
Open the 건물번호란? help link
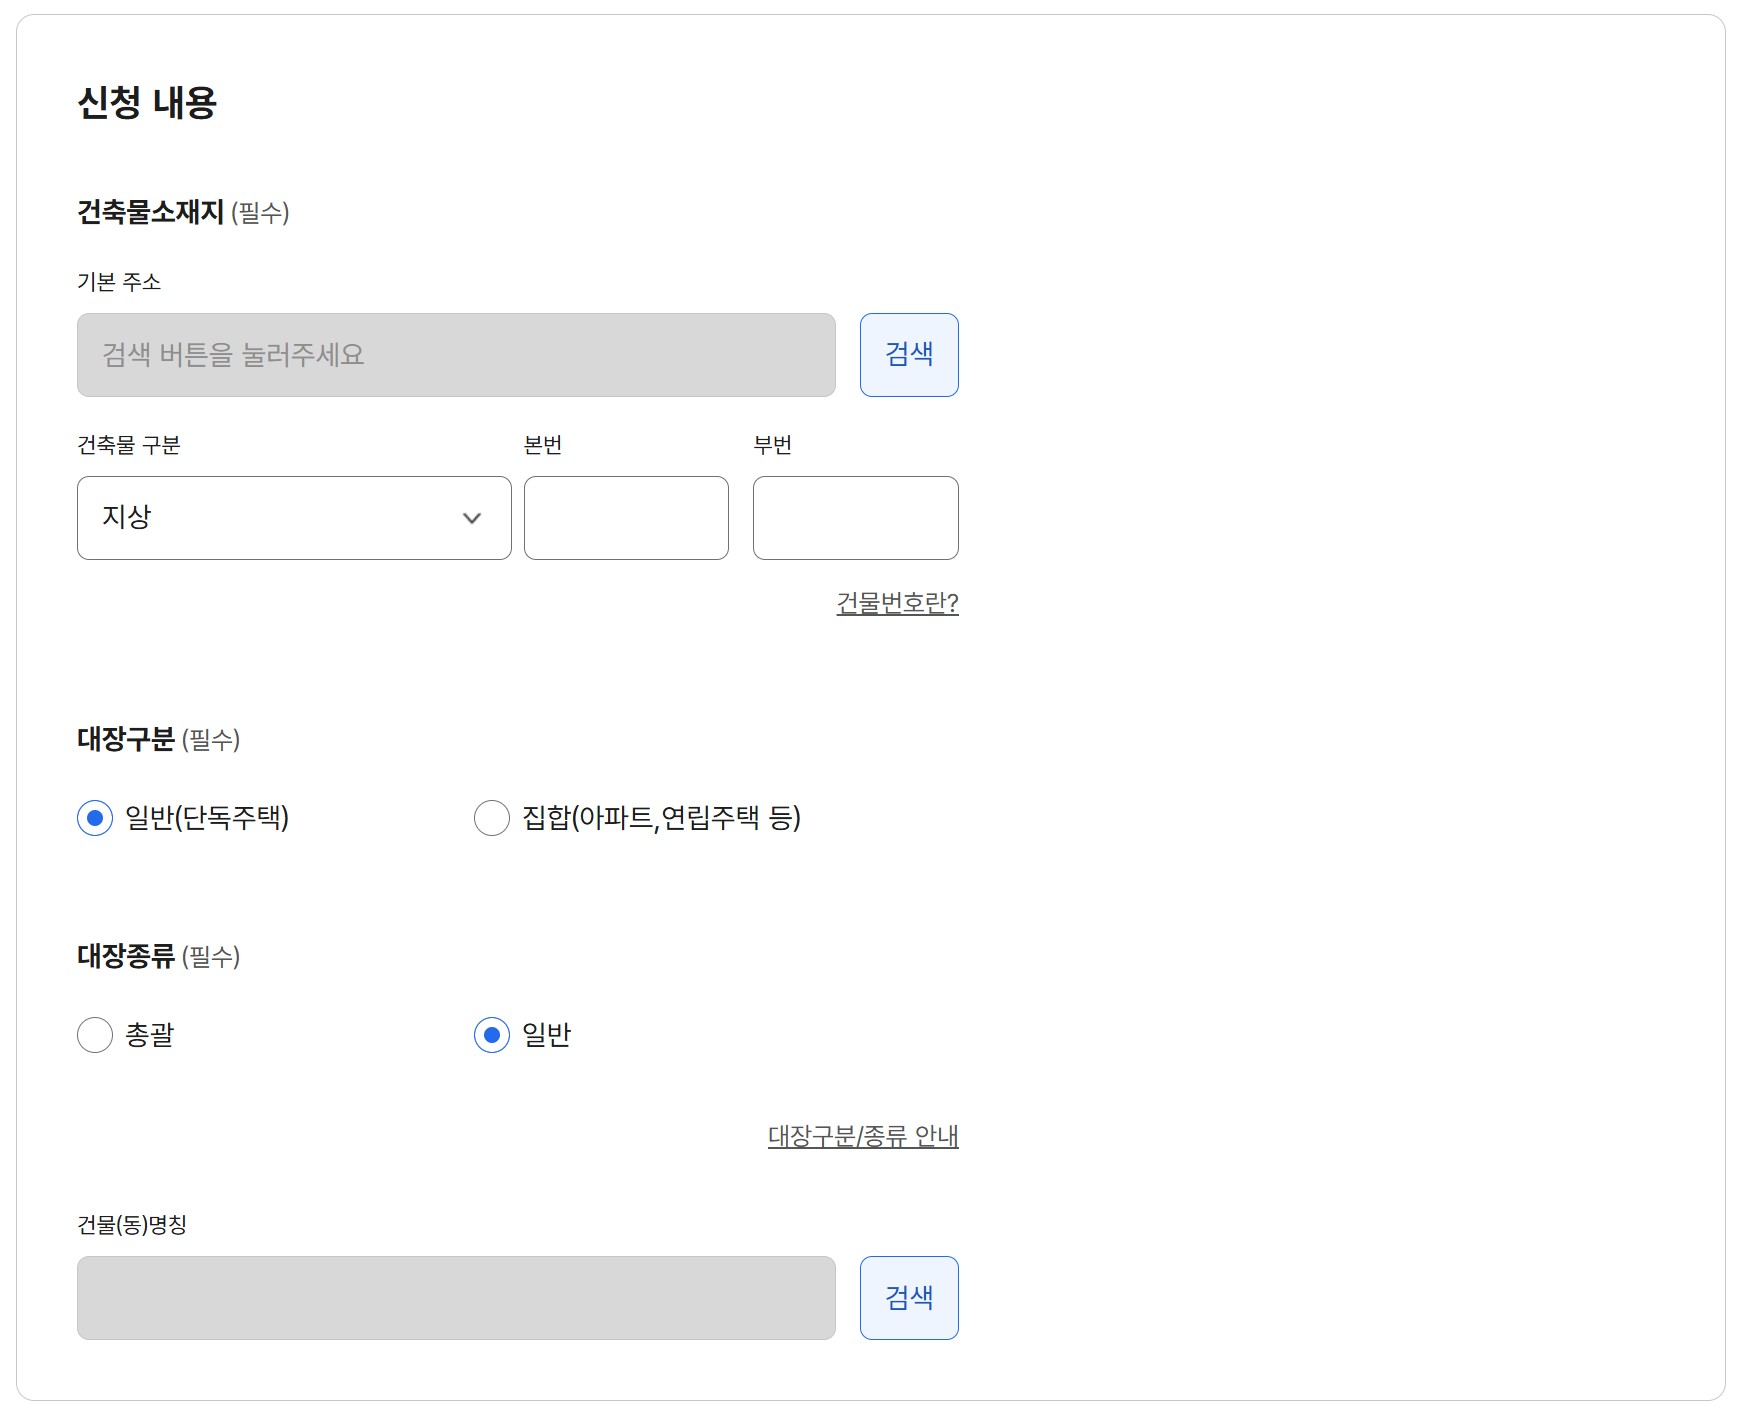897,603
